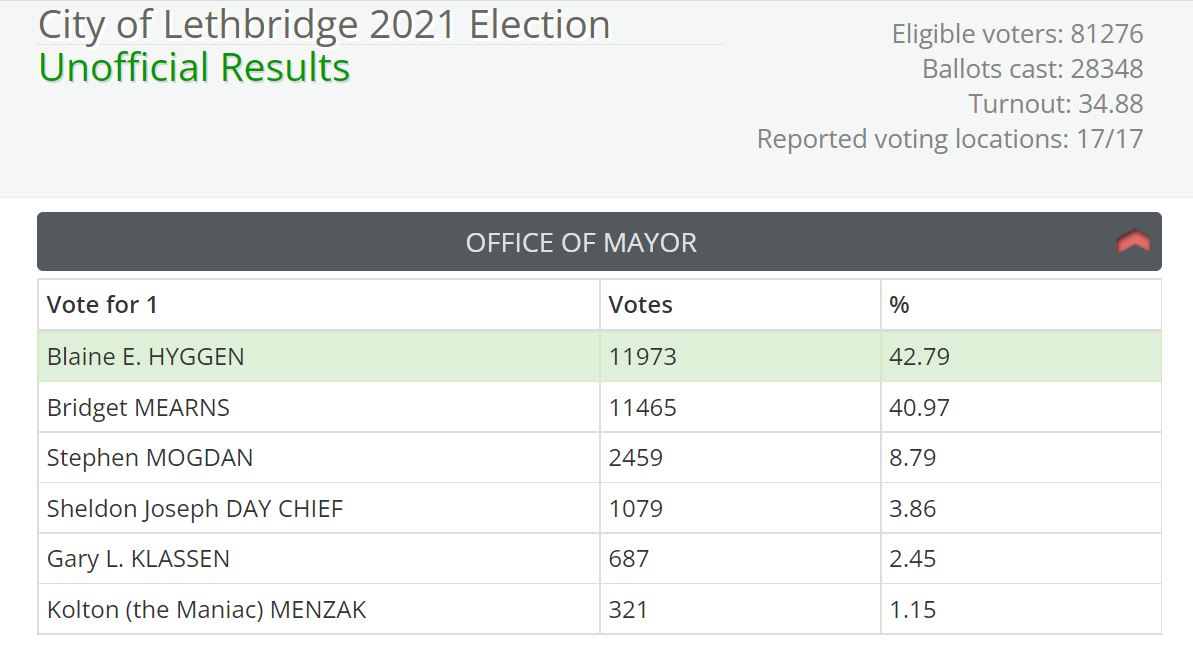Click the red chevron to hide mayor results
This screenshot has width=1193, height=651.
tap(1135, 242)
